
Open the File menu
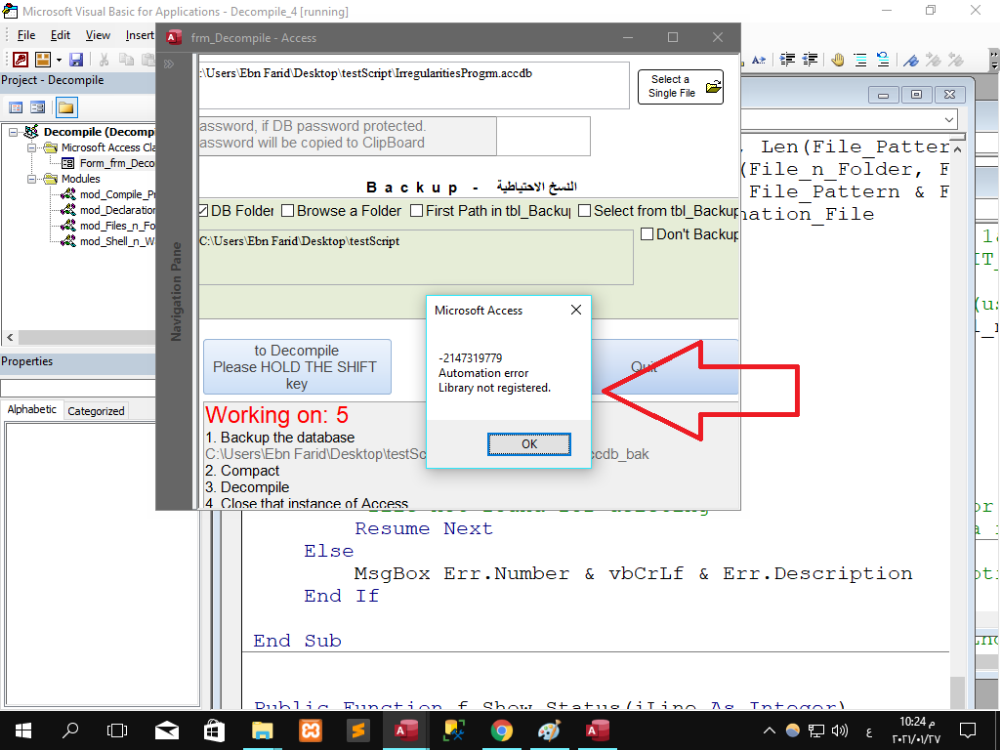point(26,35)
